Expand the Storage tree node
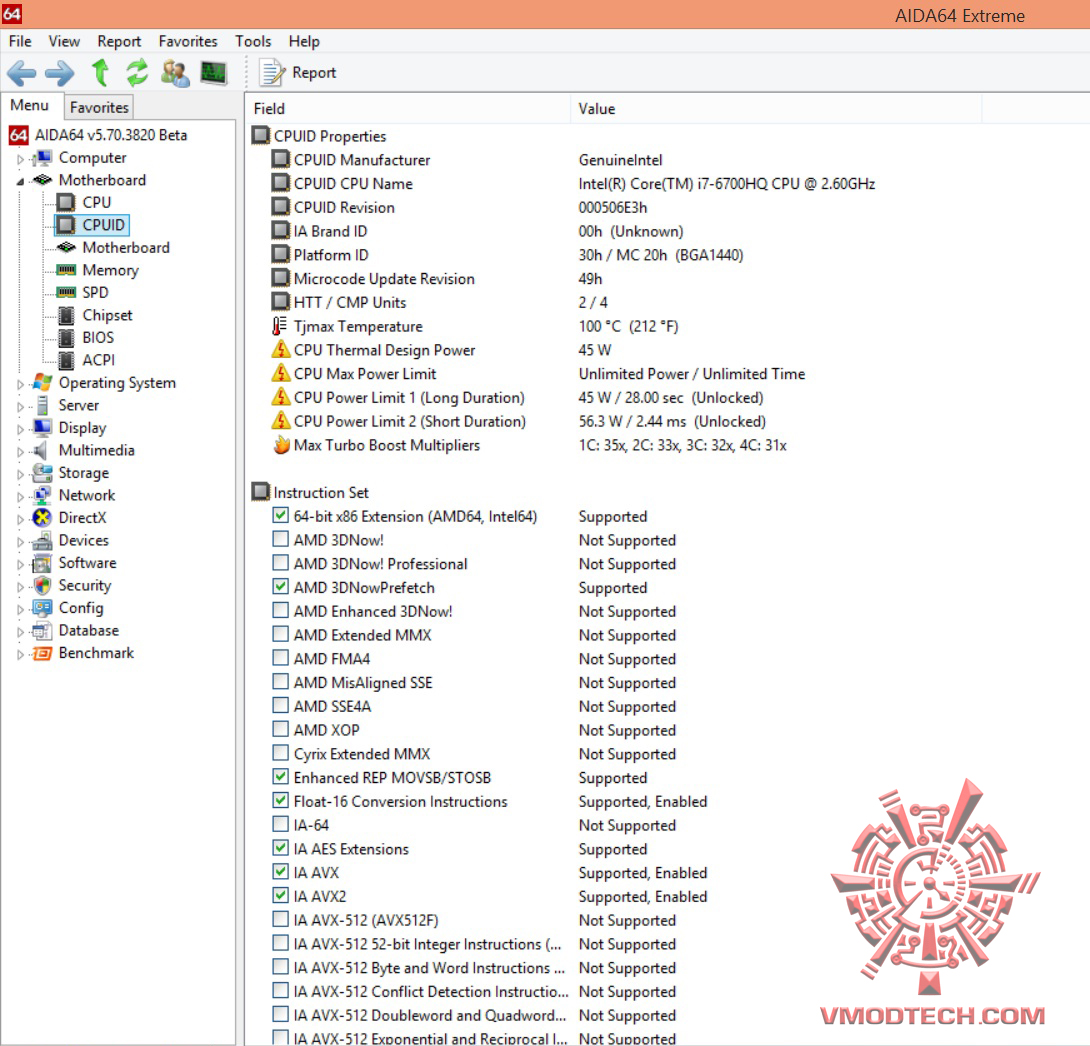This screenshot has height=1046, width=1090. pyautogui.click(x=20, y=474)
